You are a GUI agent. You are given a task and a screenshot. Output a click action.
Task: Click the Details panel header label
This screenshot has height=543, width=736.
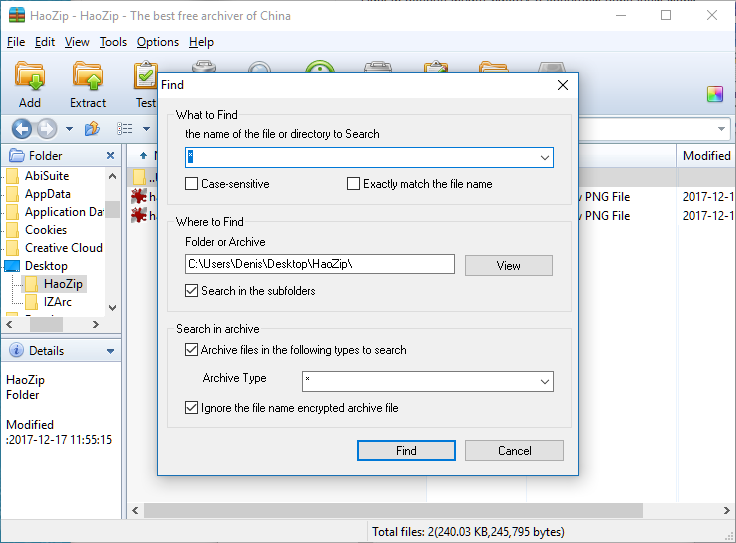pos(46,351)
